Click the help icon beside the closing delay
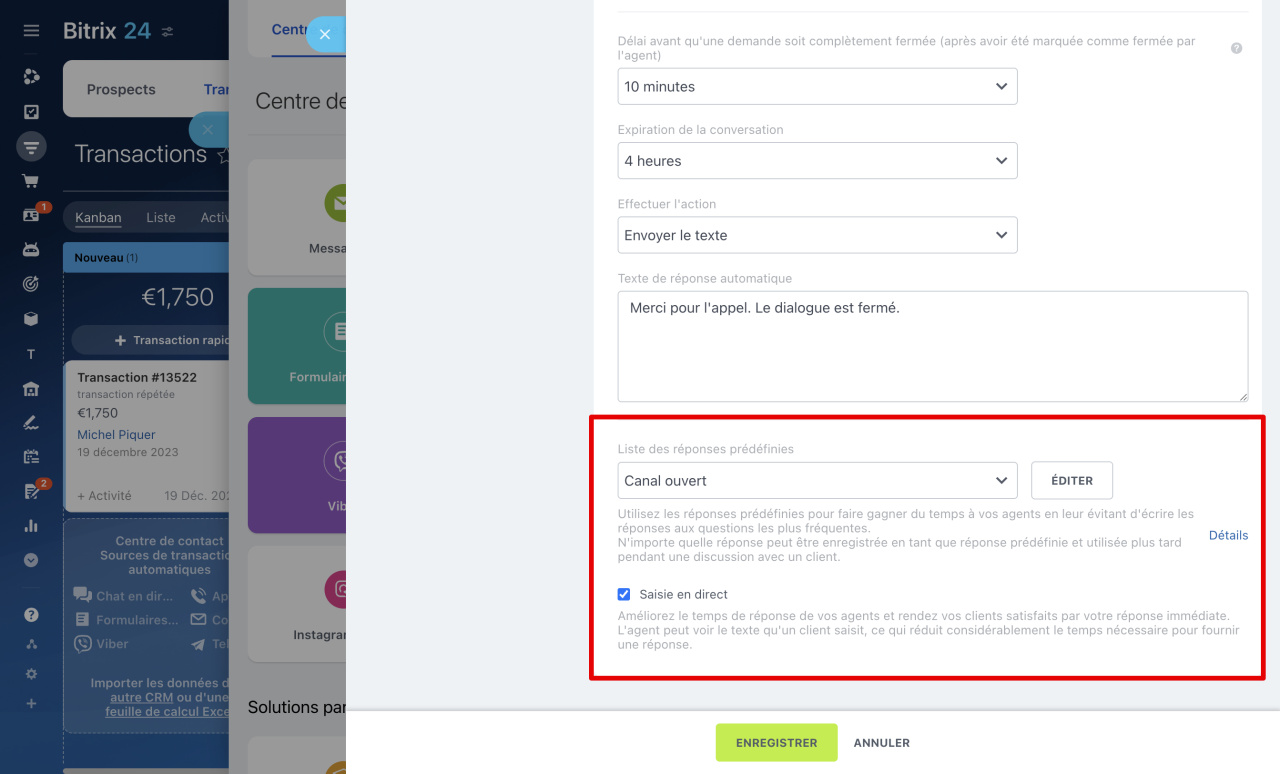Image resolution: width=1280 pixels, height=774 pixels. coord(1237,48)
